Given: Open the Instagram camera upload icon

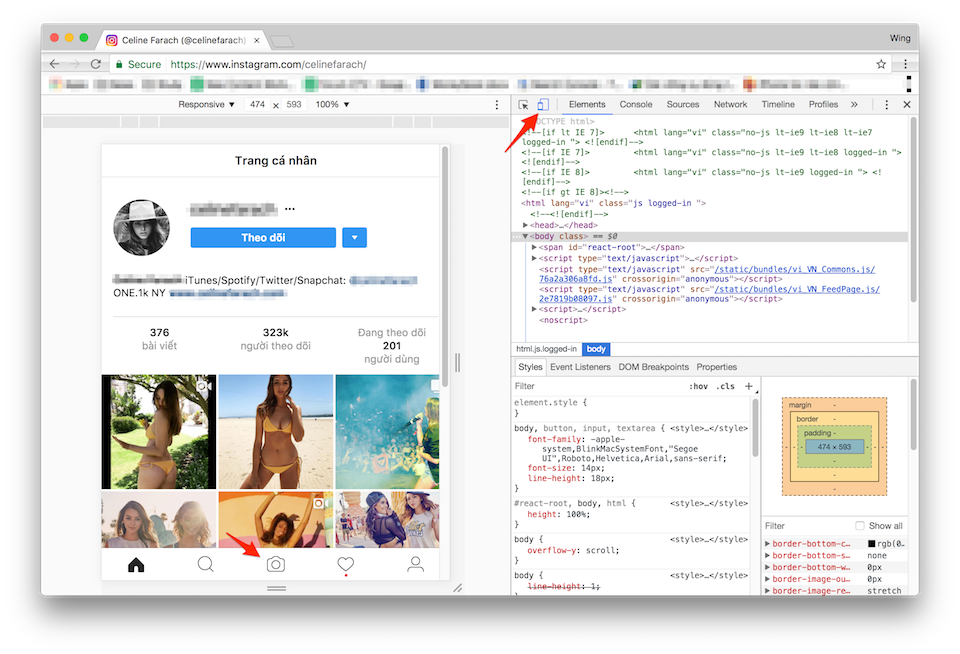Looking at the screenshot, I should 276,564.
